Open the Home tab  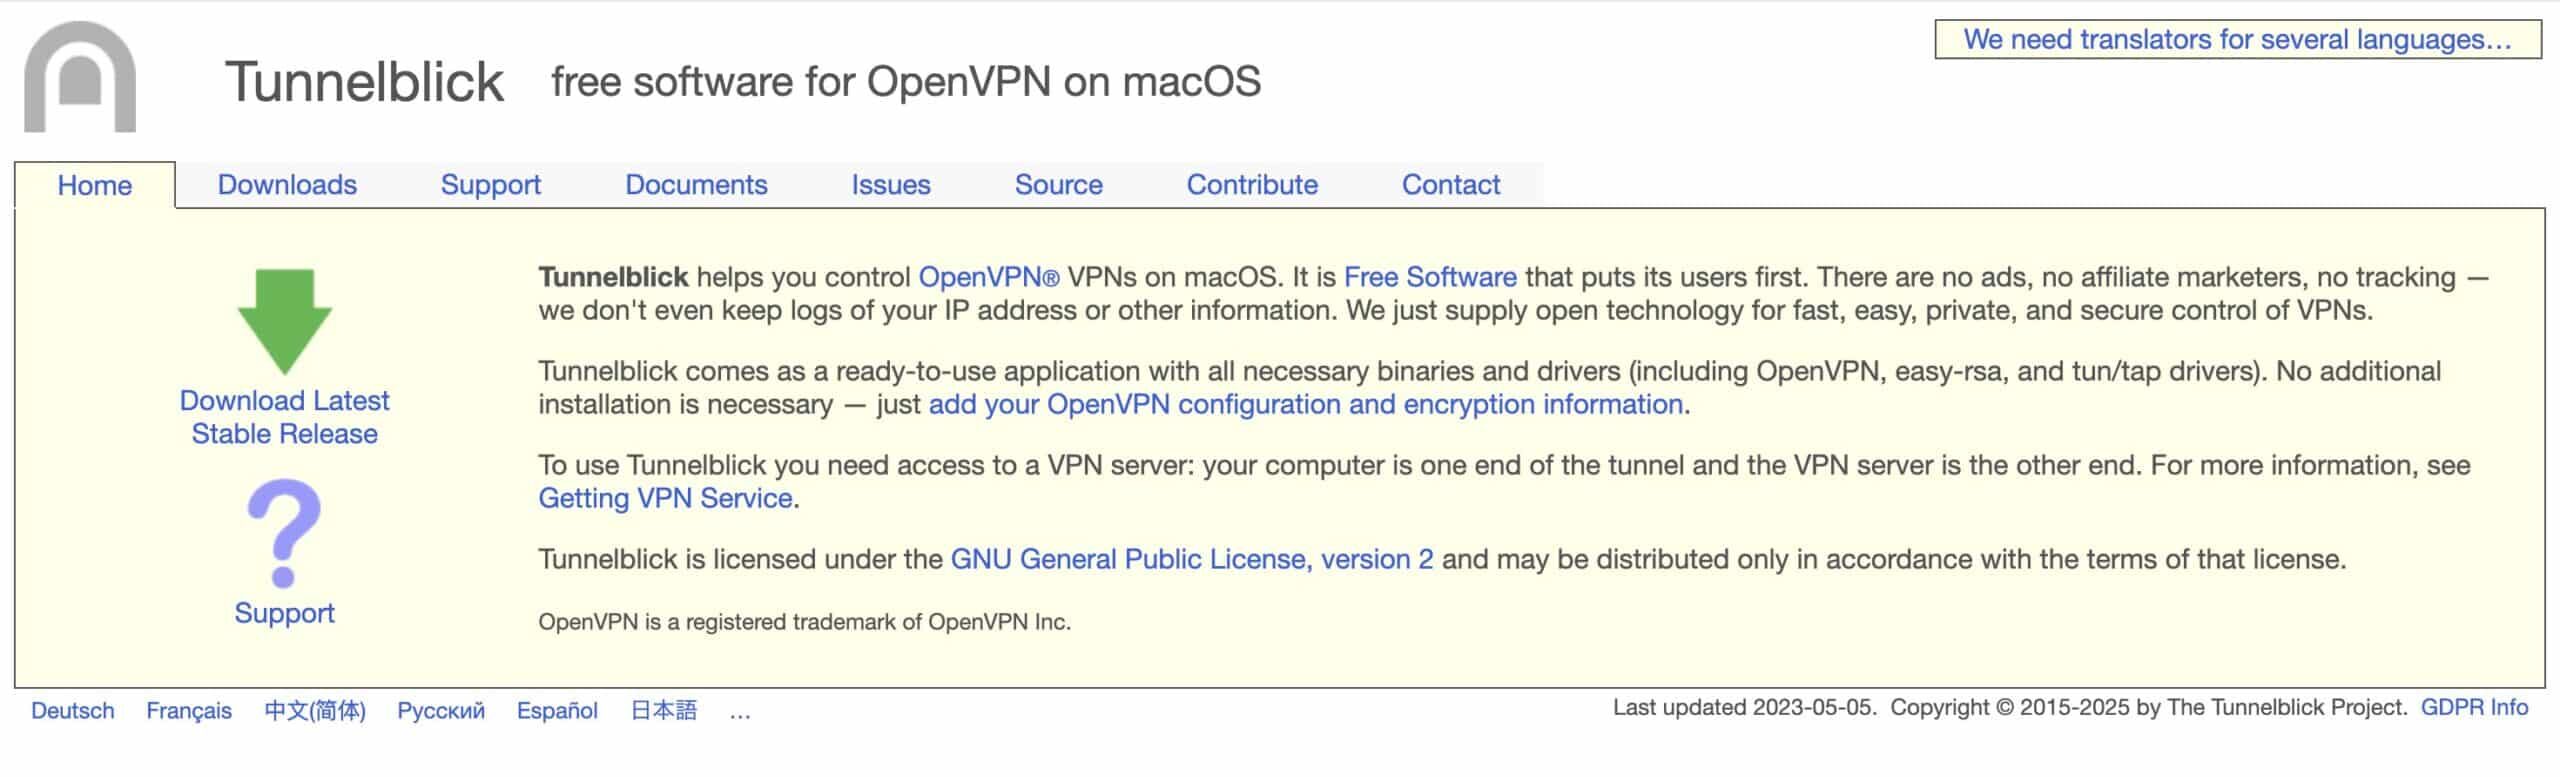click(95, 185)
